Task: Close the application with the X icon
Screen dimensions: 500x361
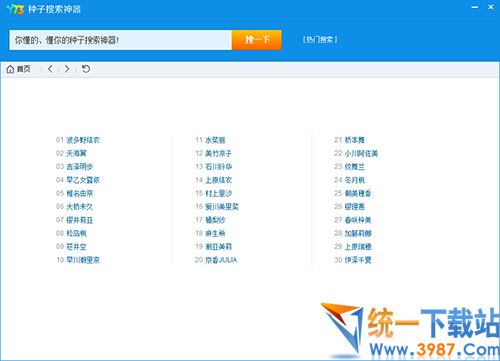Action: [491, 7]
